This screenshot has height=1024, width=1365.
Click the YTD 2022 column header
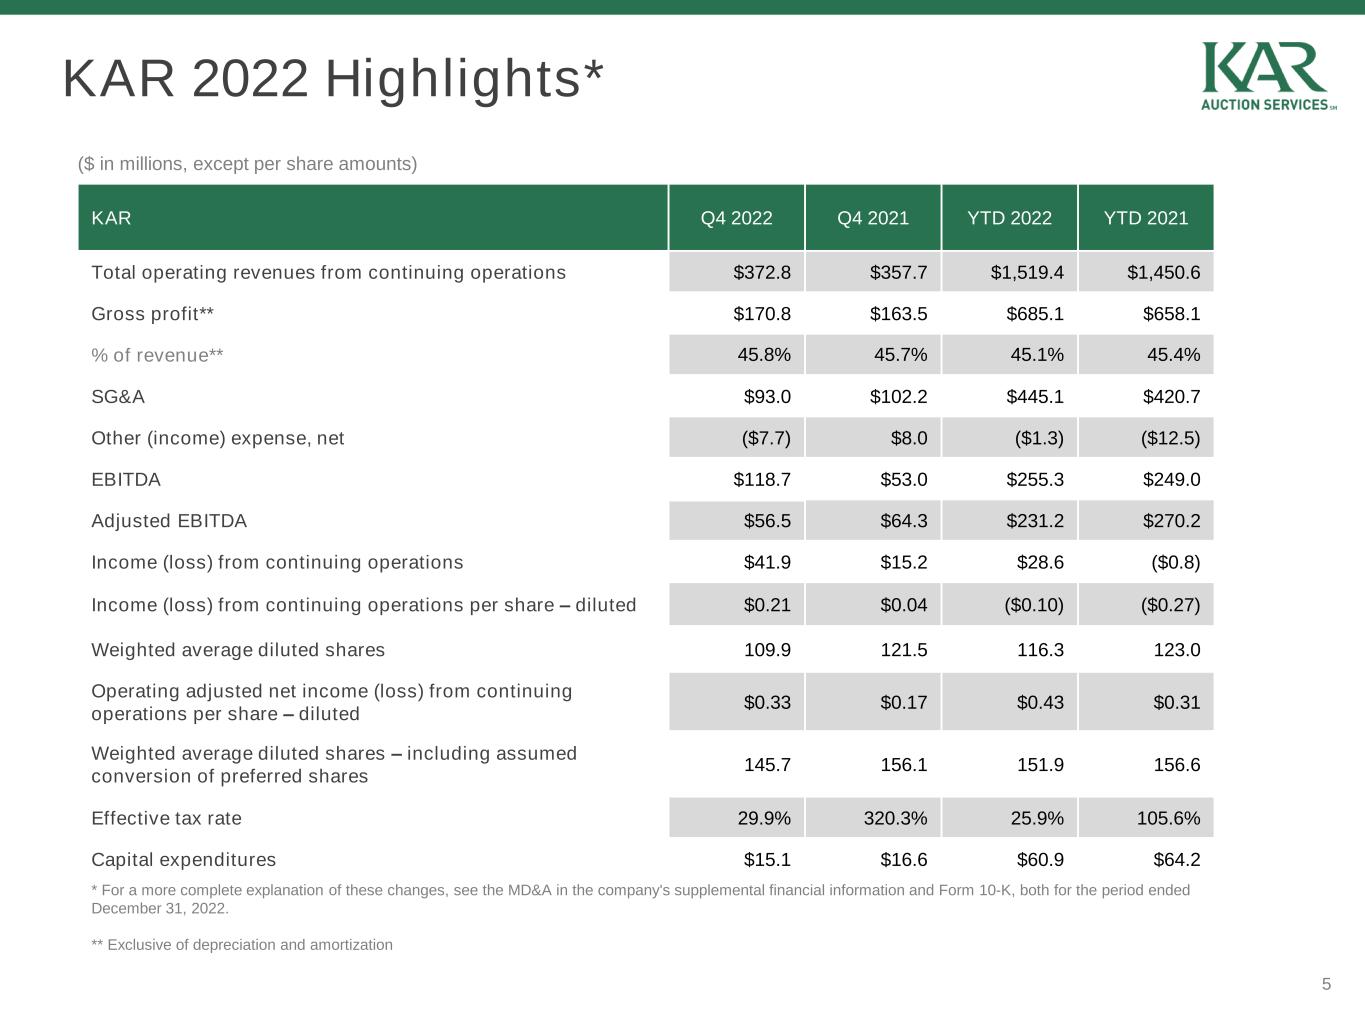(1009, 218)
